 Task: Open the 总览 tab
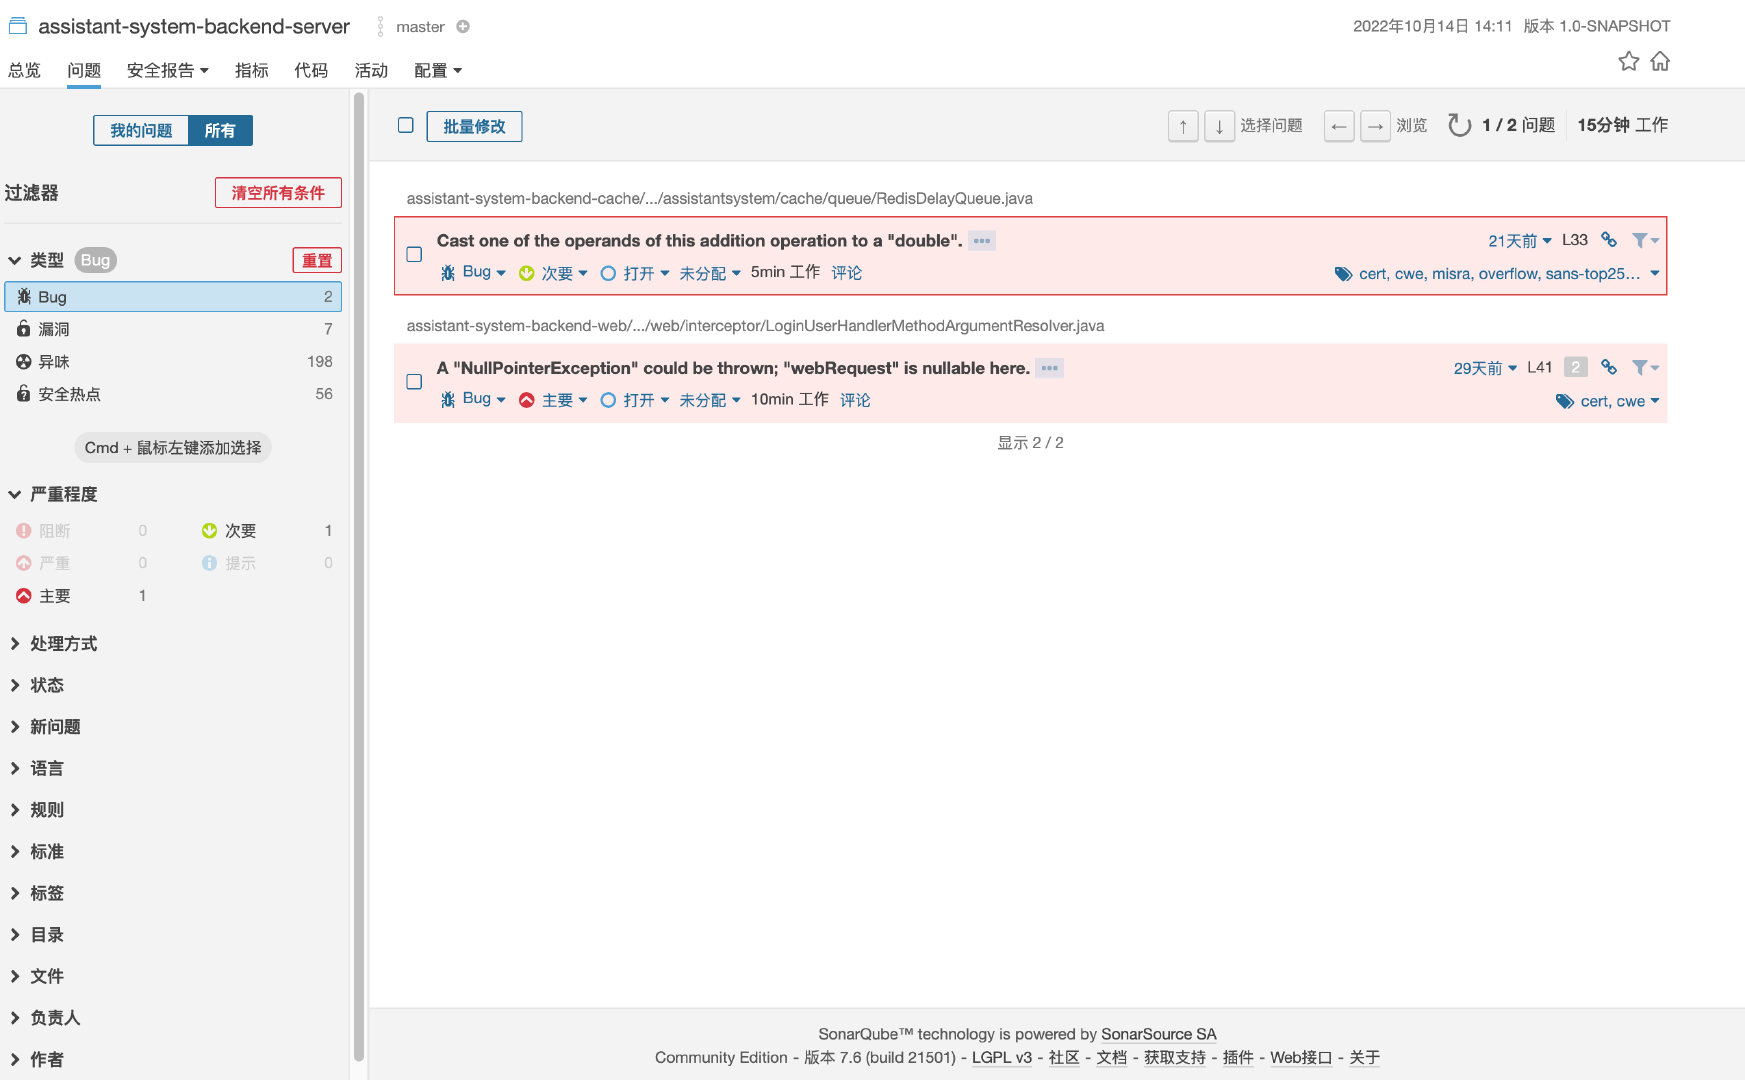click(24, 70)
